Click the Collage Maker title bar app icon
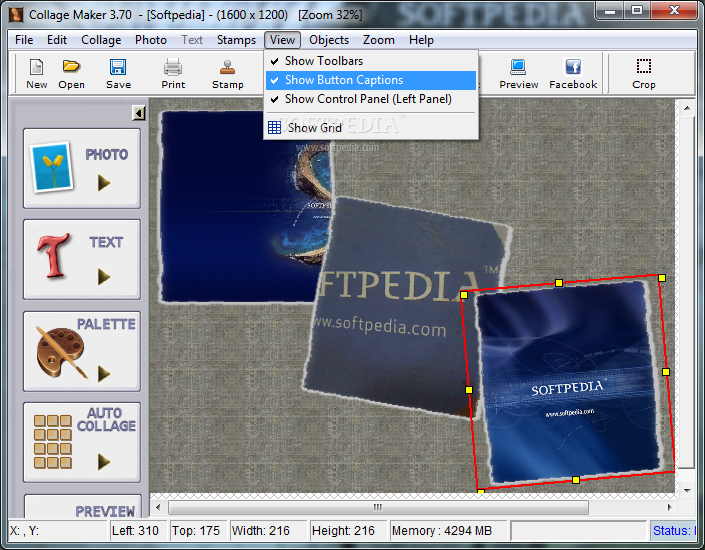 click(17, 15)
